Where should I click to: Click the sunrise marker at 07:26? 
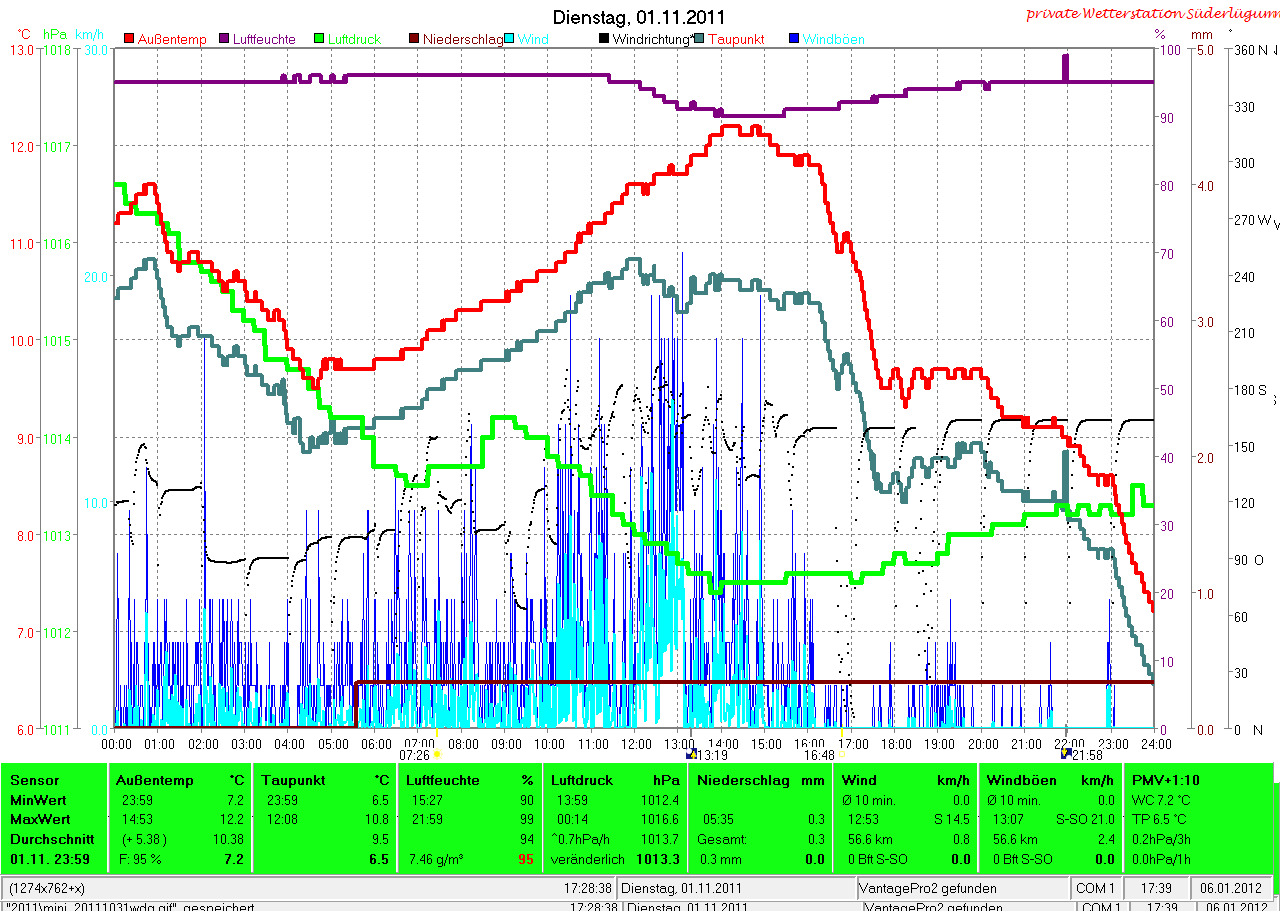[x=437, y=754]
